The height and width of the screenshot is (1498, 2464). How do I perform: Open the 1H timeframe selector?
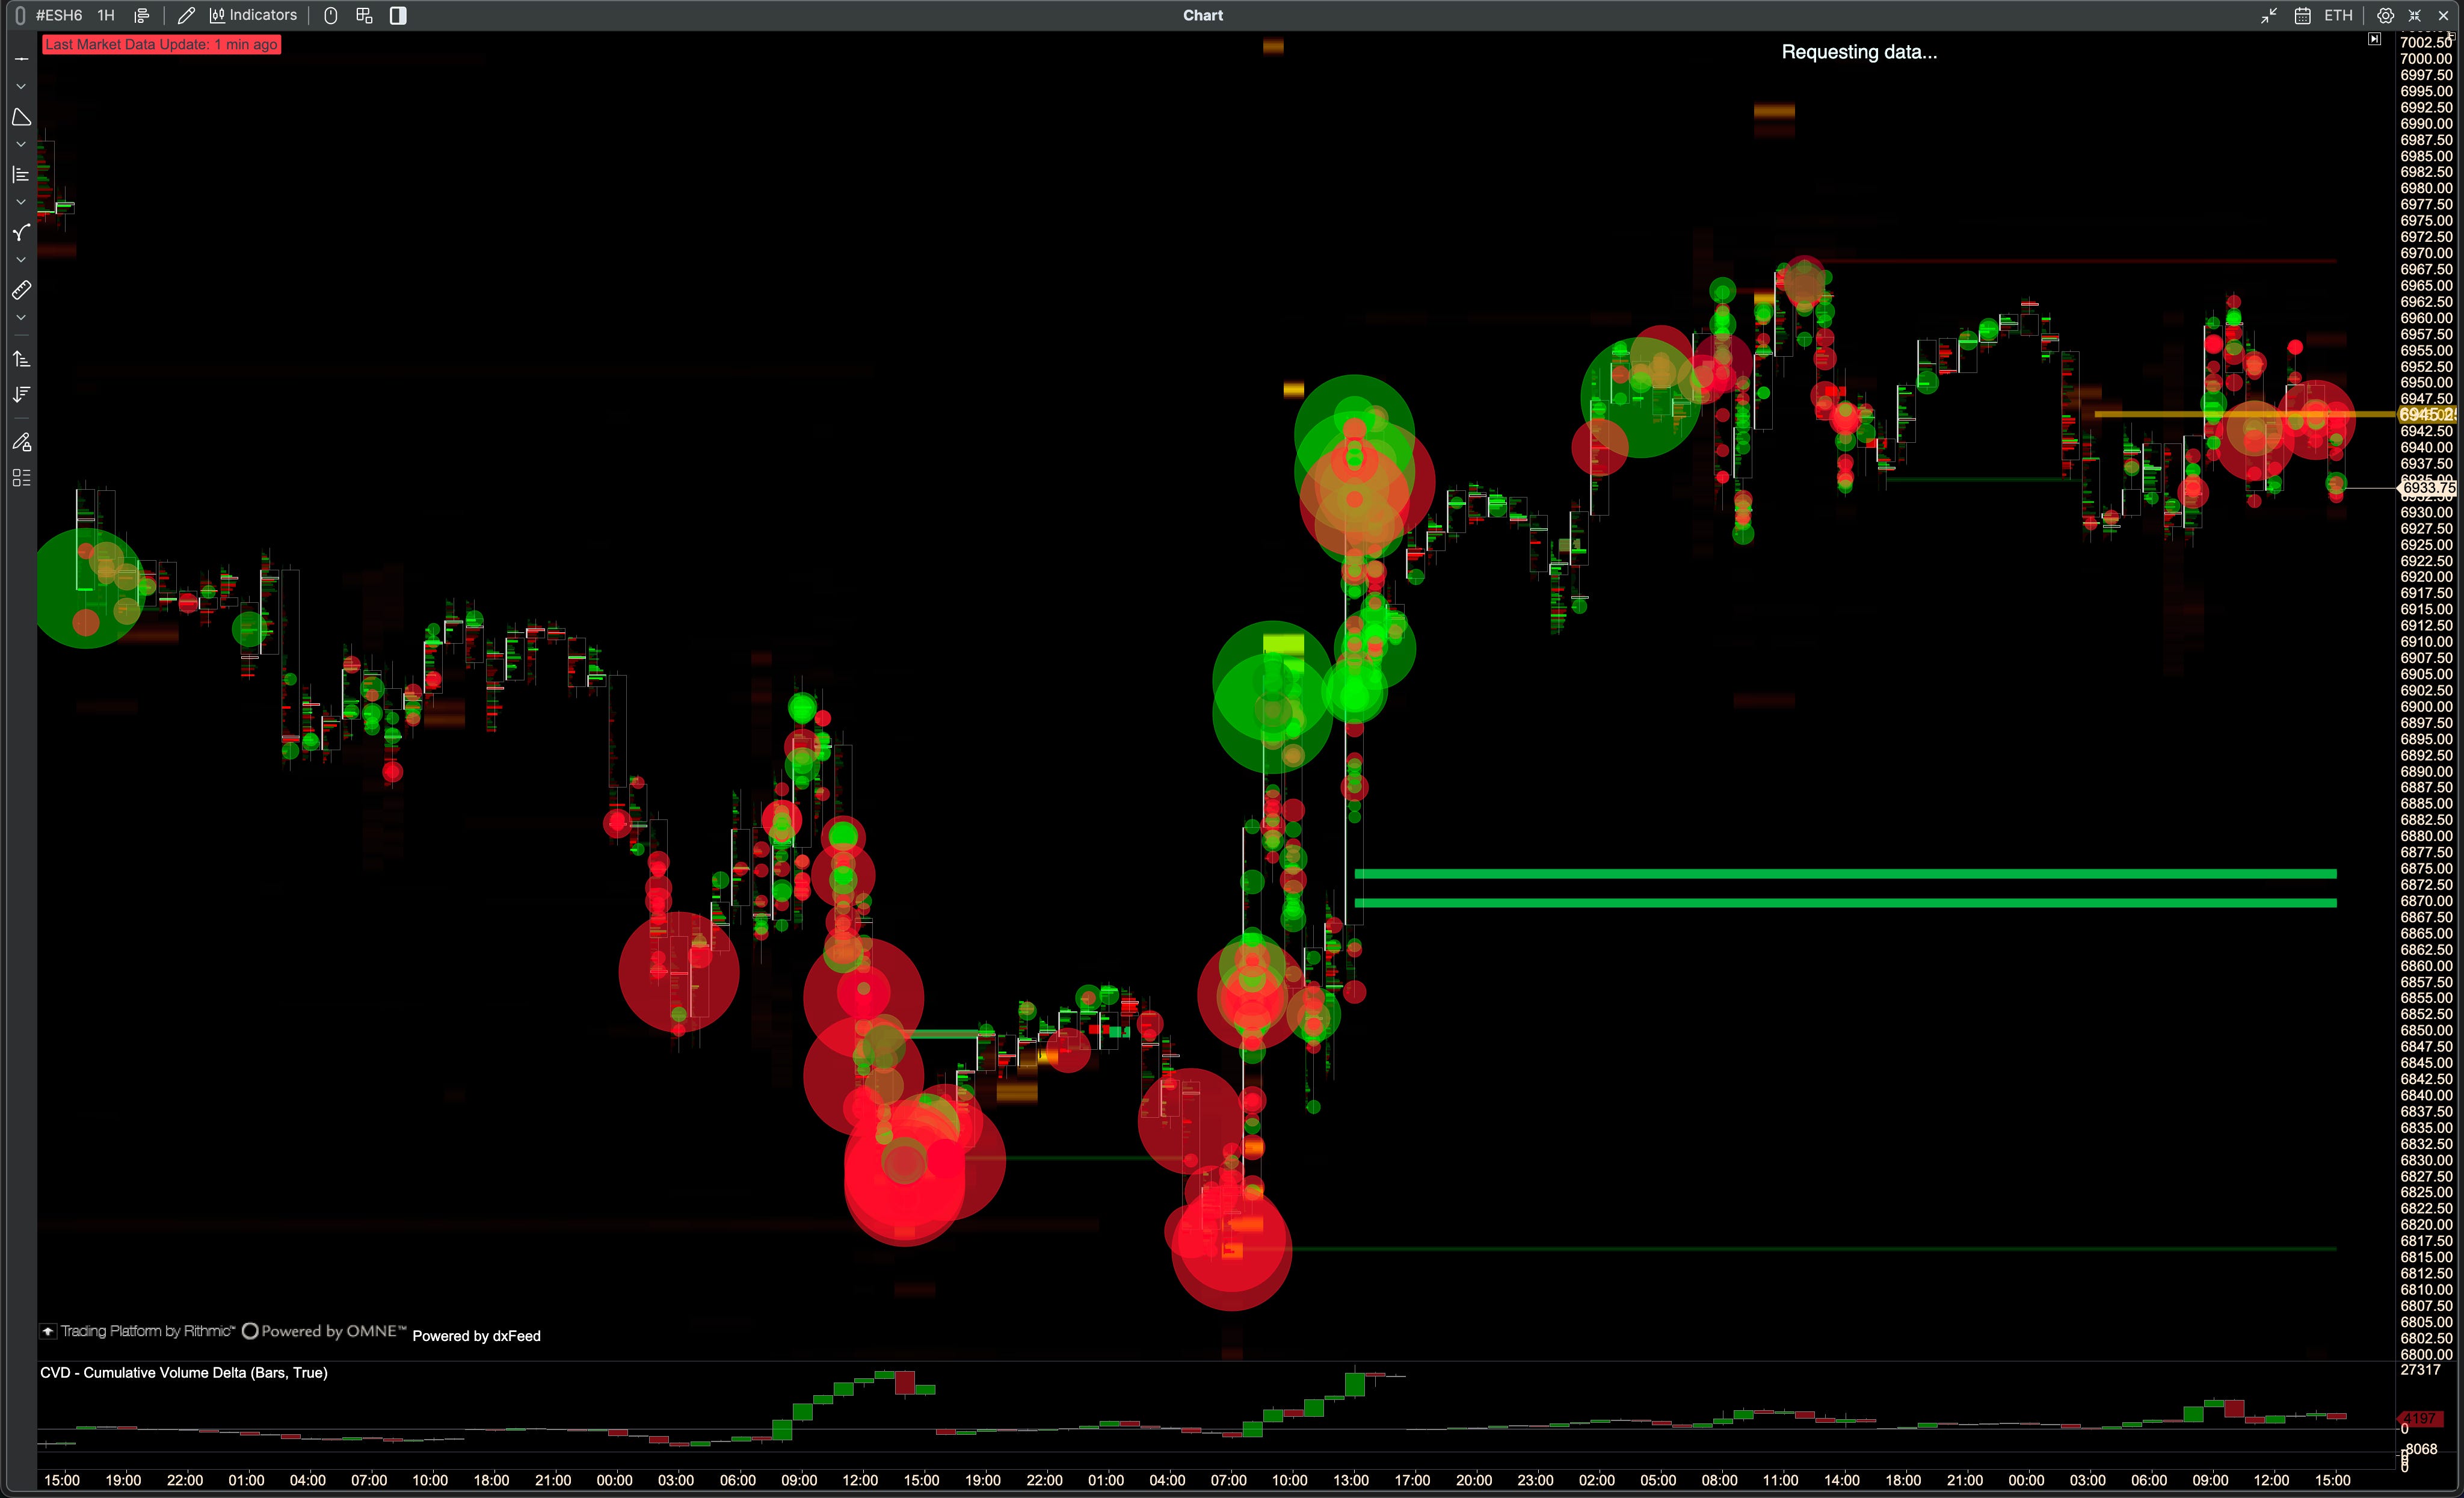[106, 15]
